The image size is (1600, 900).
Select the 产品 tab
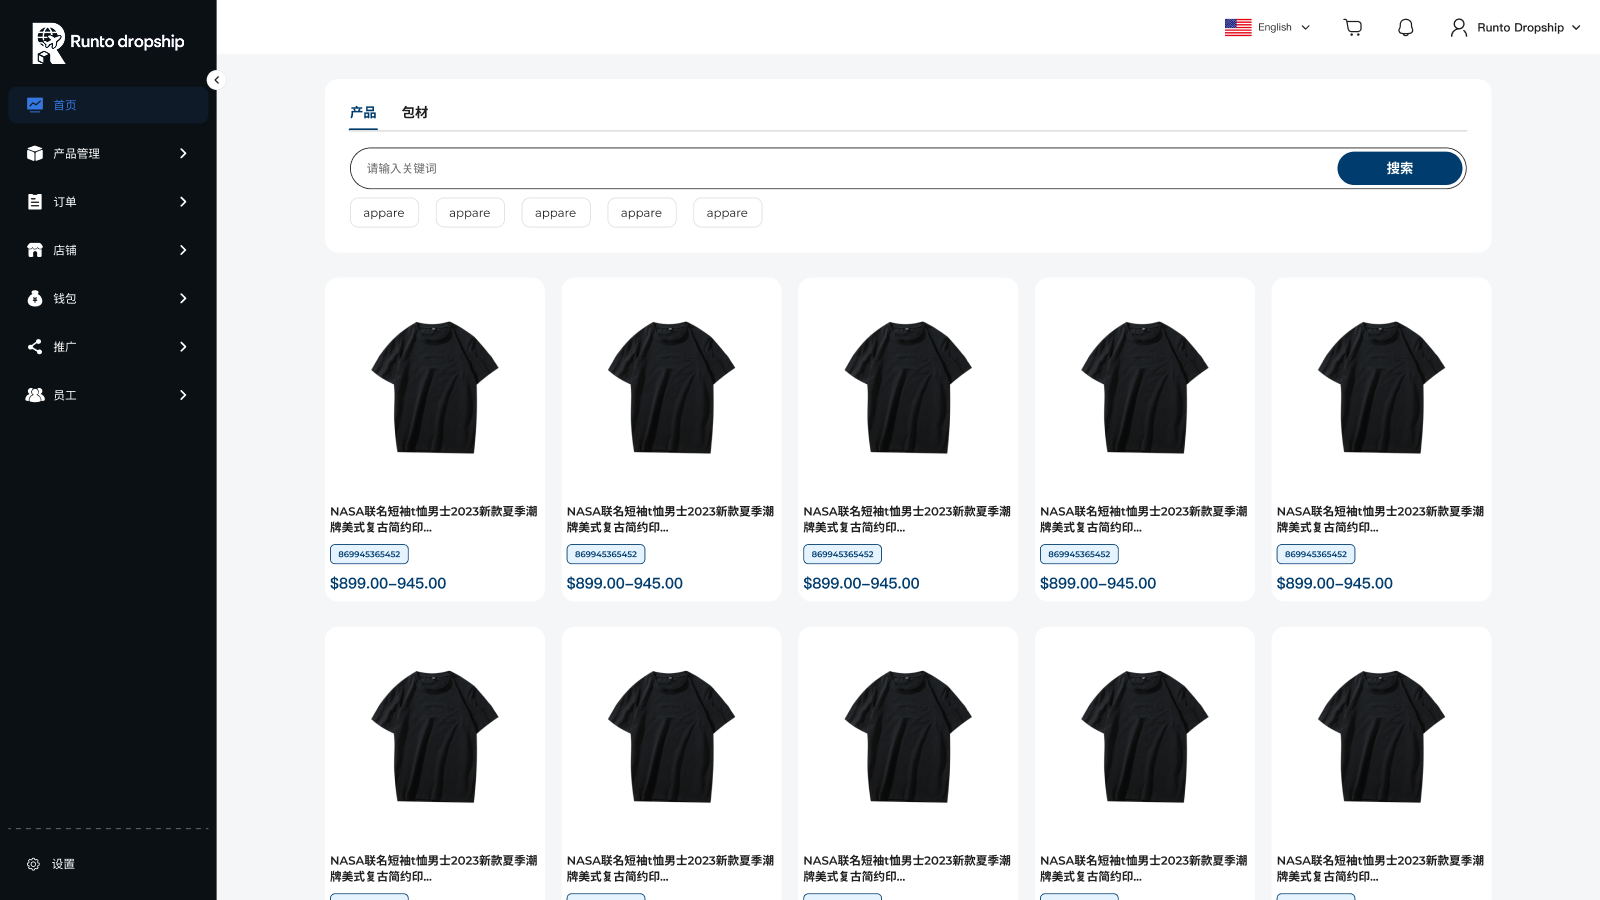coord(363,112)
